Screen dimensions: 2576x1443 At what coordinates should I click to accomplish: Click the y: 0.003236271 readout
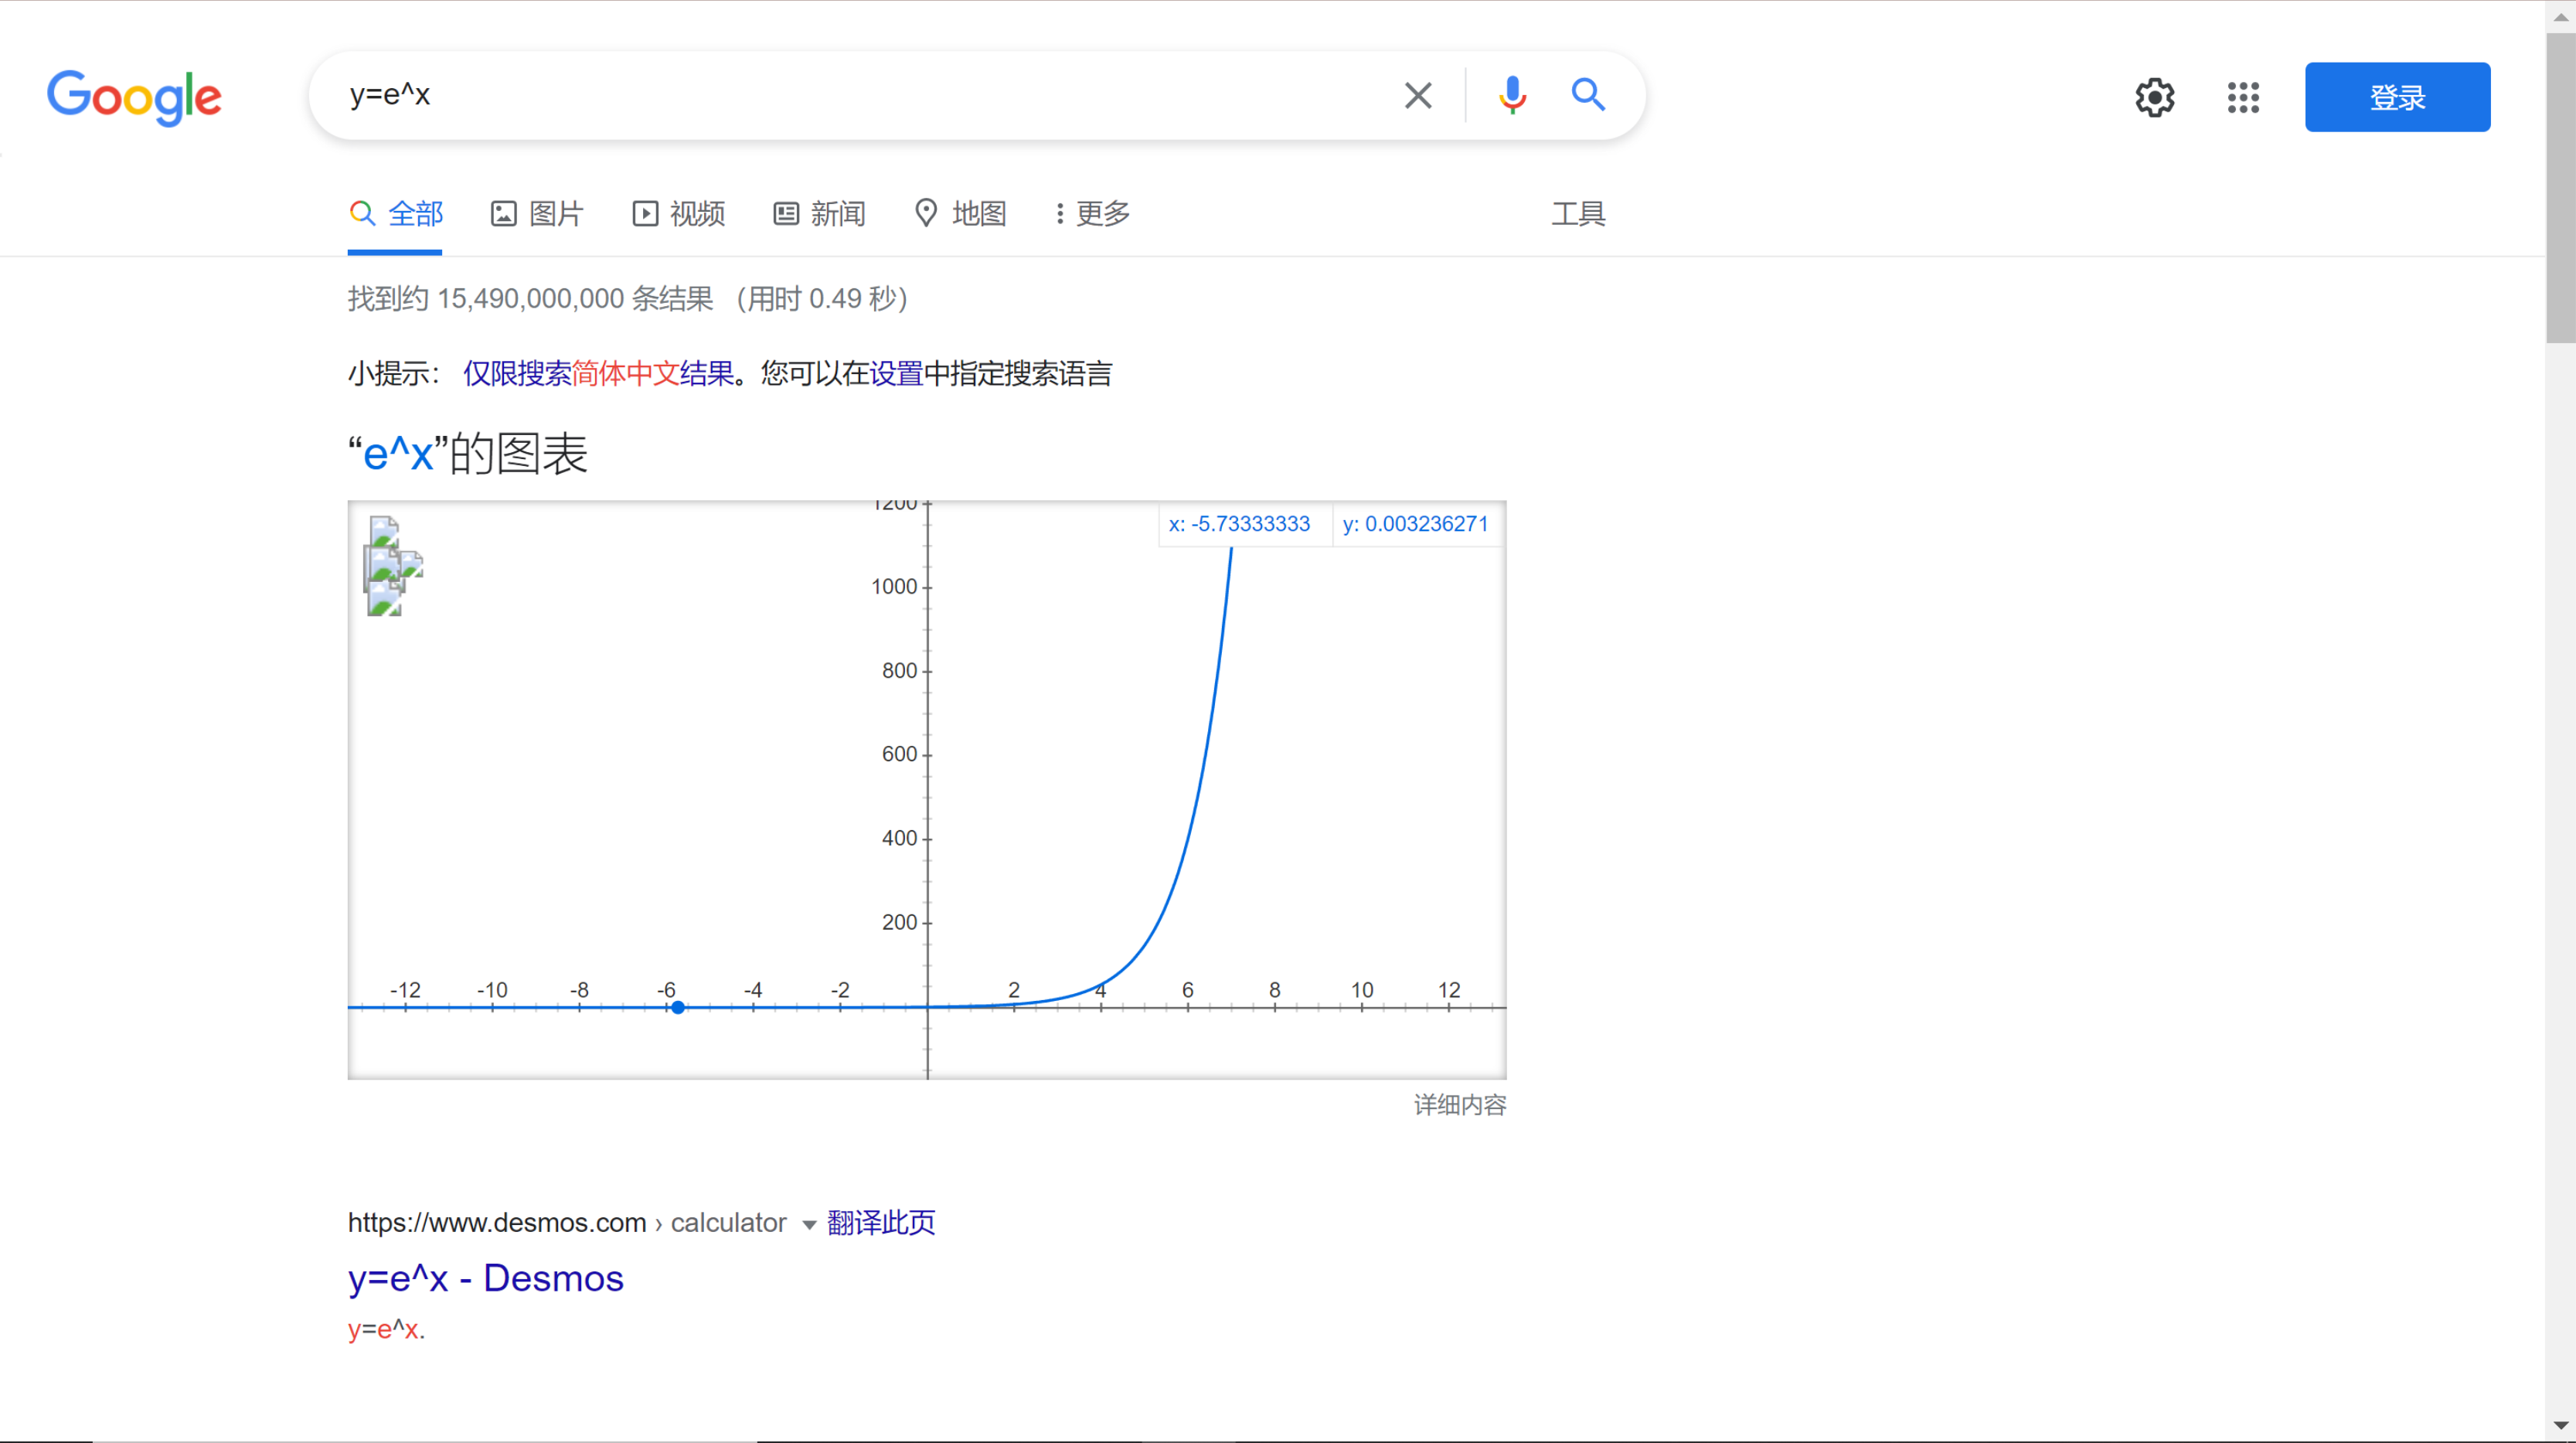click(1415, 524)
